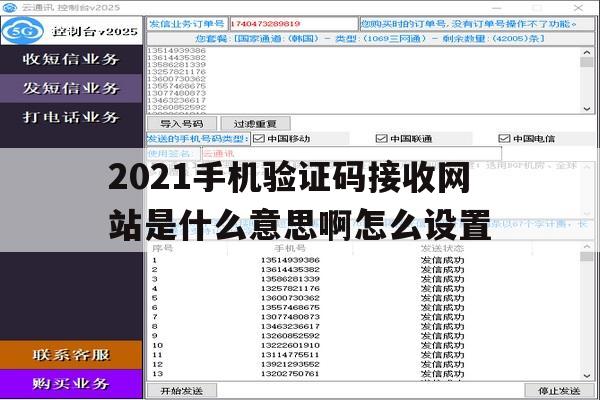
Task: Click the 5G cloud logo icon
Action: (22, 31)
